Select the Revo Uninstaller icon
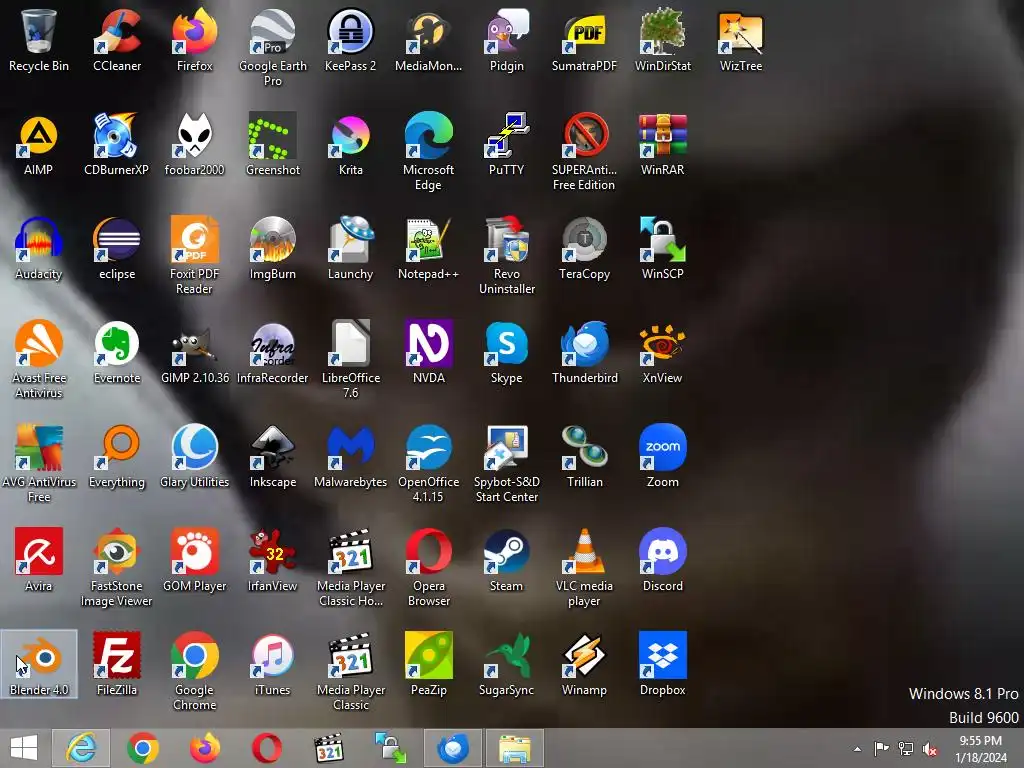 tap(506, 255)
